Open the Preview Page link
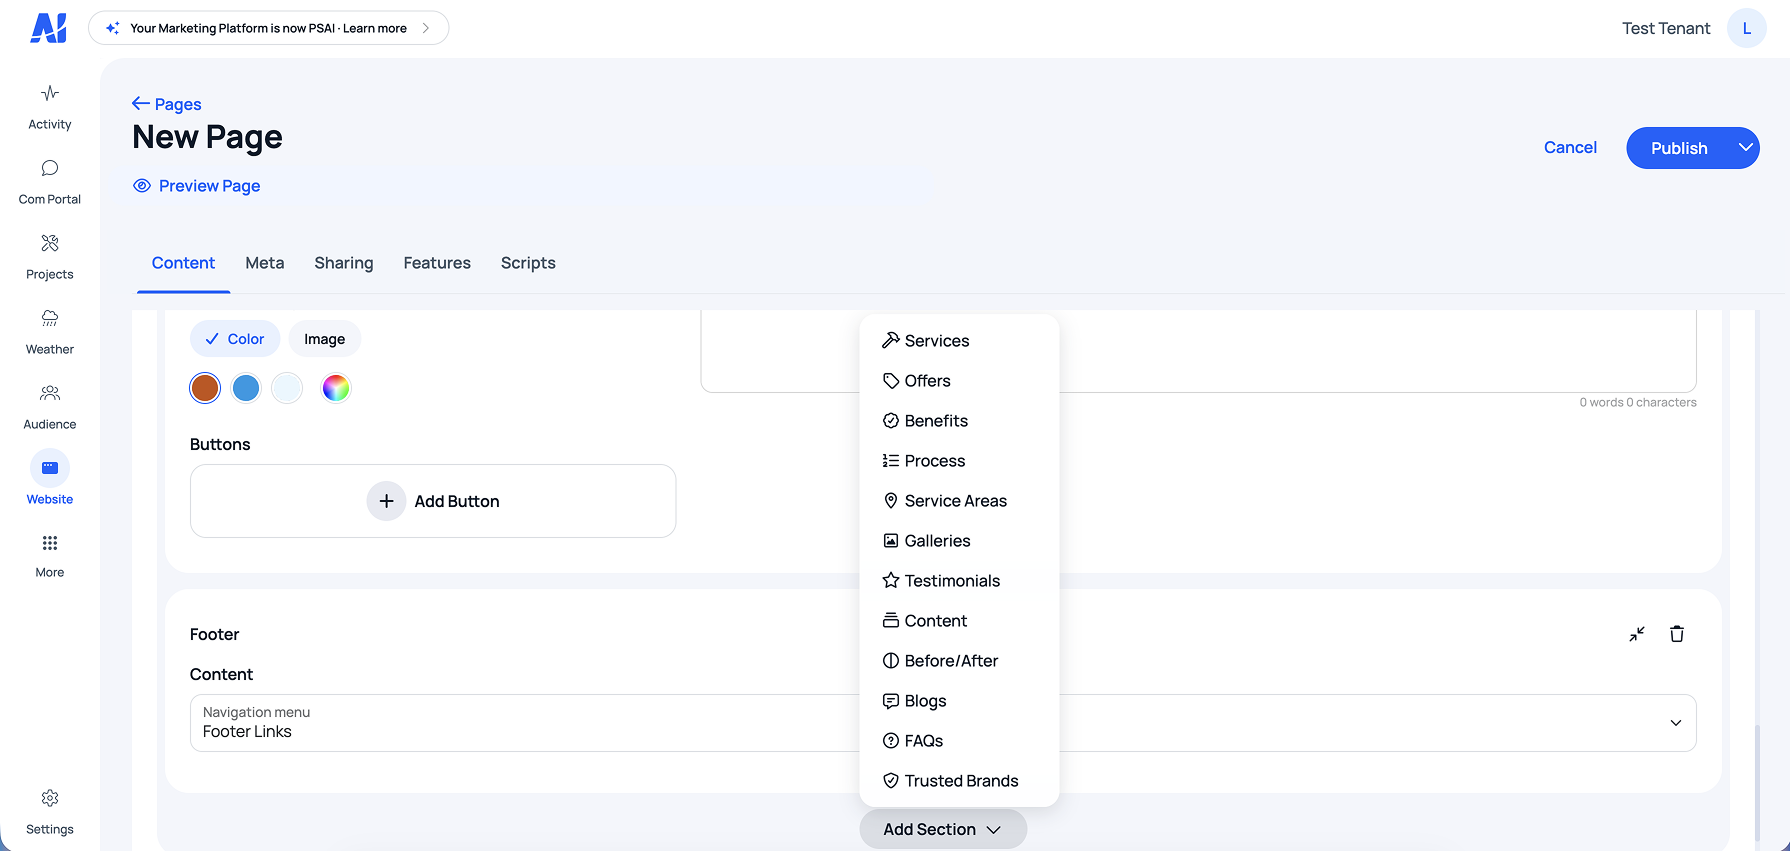Image resolution: width=1790 pixels, height=851 pixels. pyautogui.click(x=209, y=186)
